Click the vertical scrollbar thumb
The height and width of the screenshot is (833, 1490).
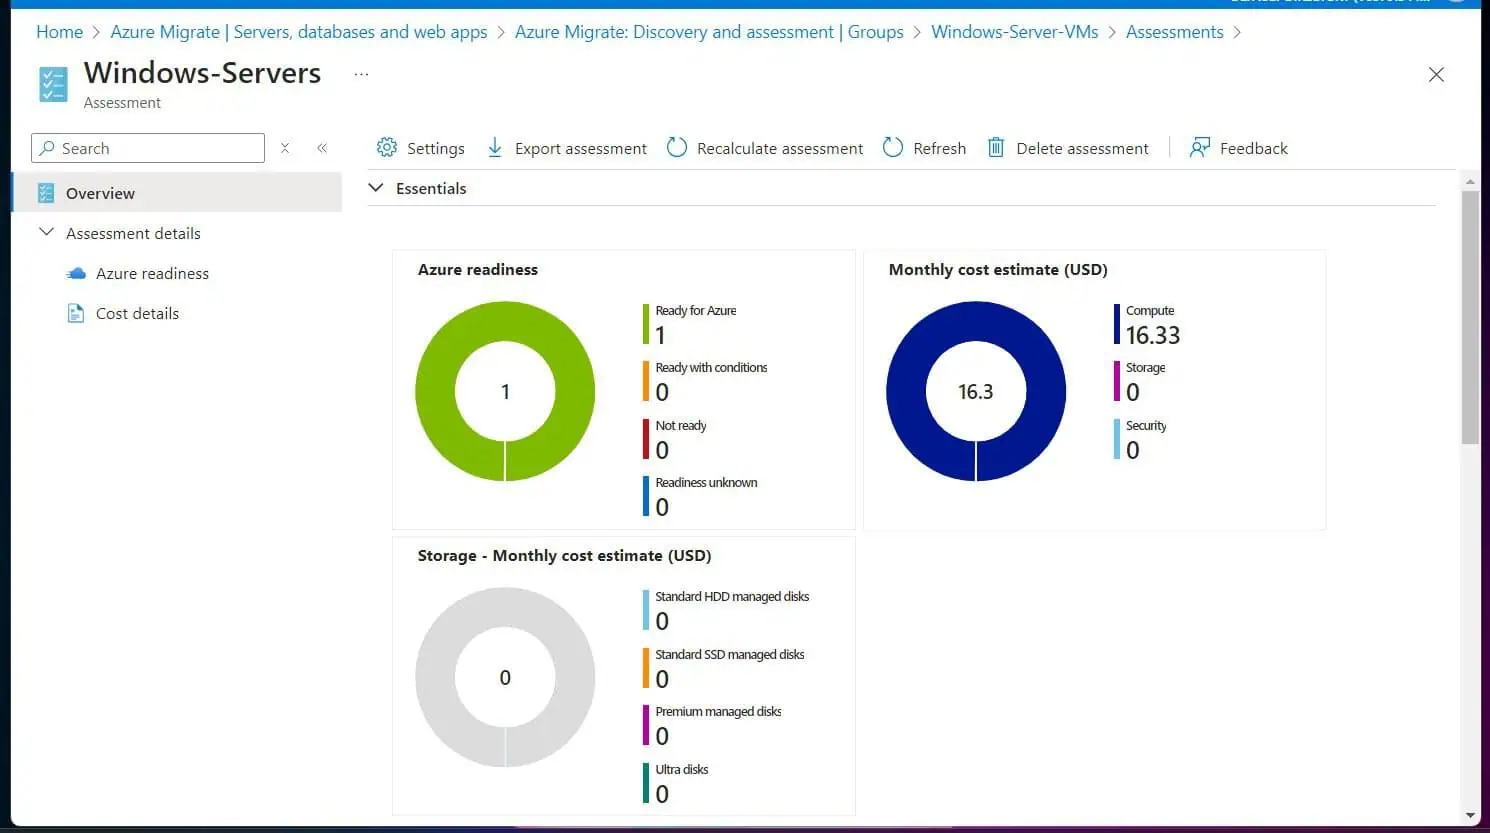click(x=1469, y=315)
